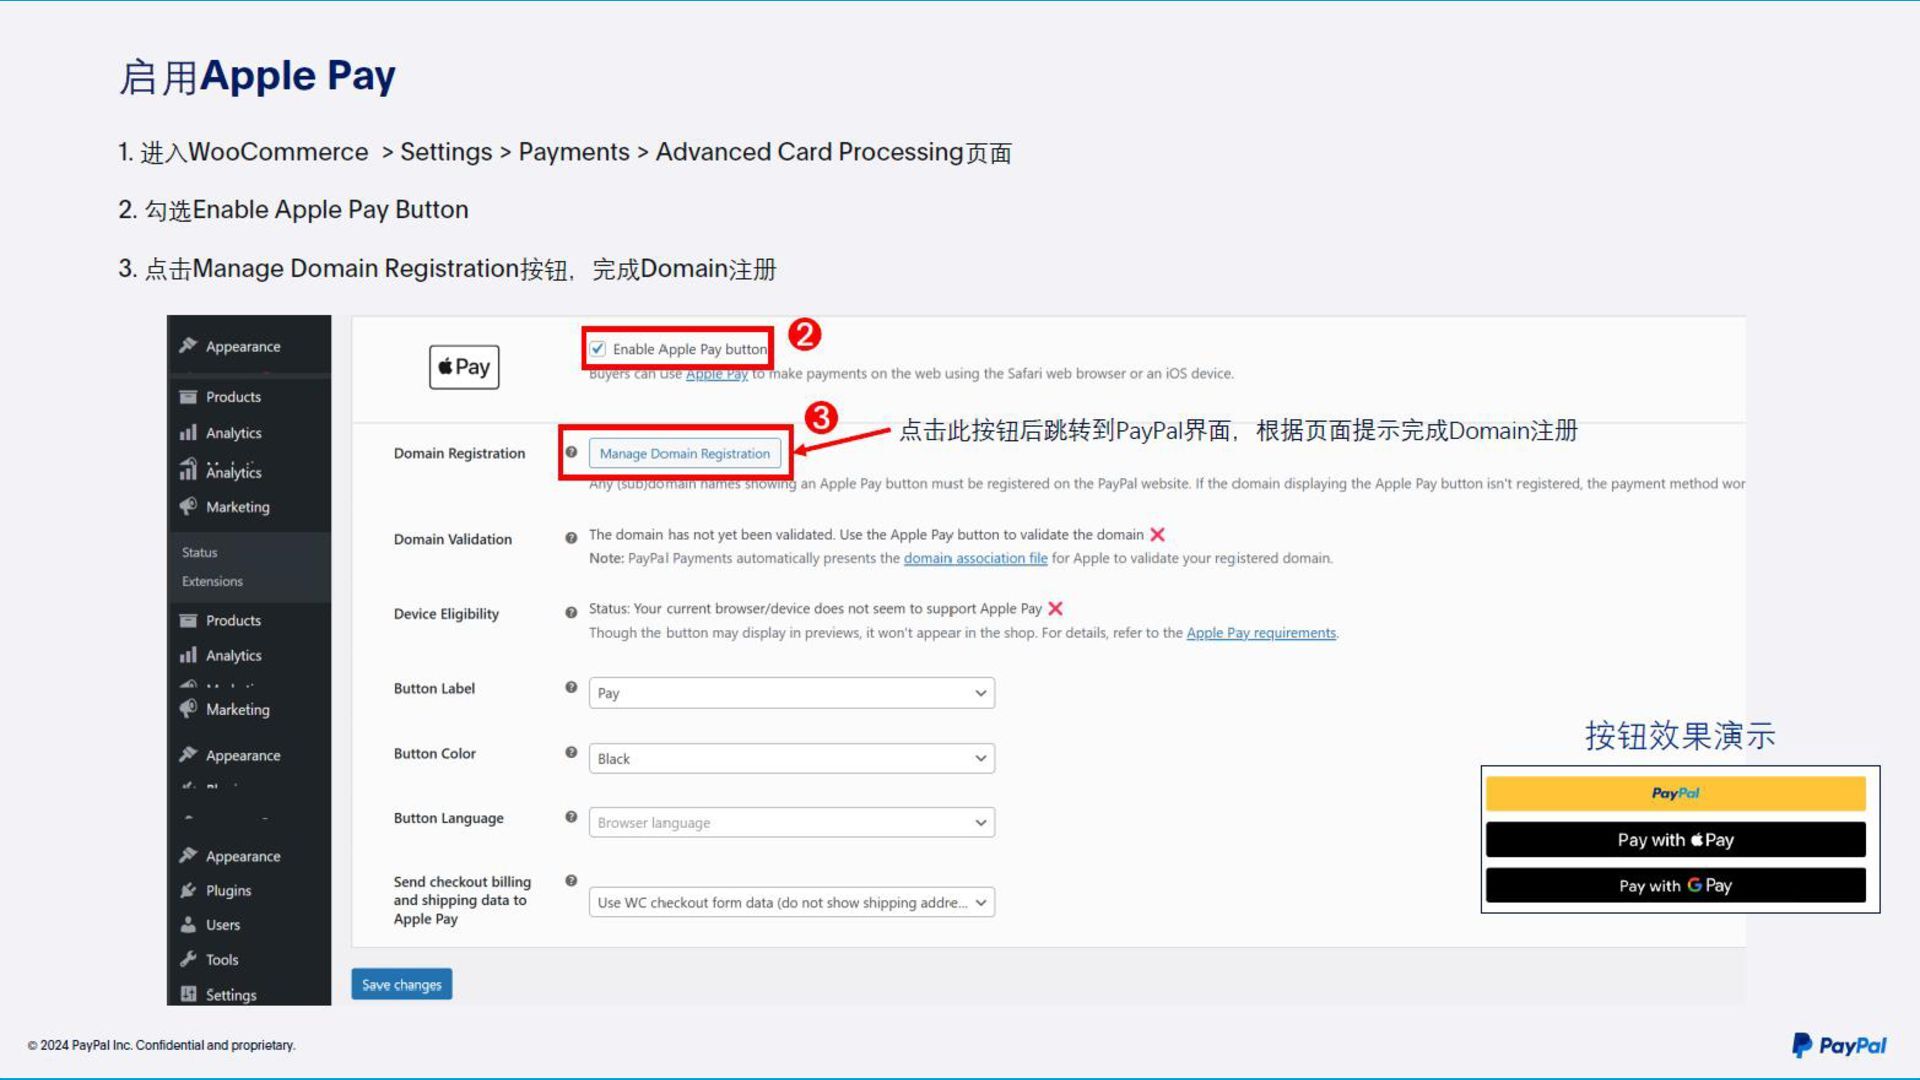
Task: Open the Button Label dropdown showing Pay
Action: (791, 693)
